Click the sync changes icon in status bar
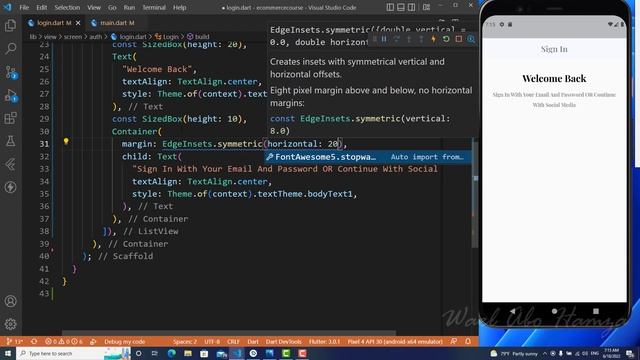640x360 pixels. [x=34, y=341]
